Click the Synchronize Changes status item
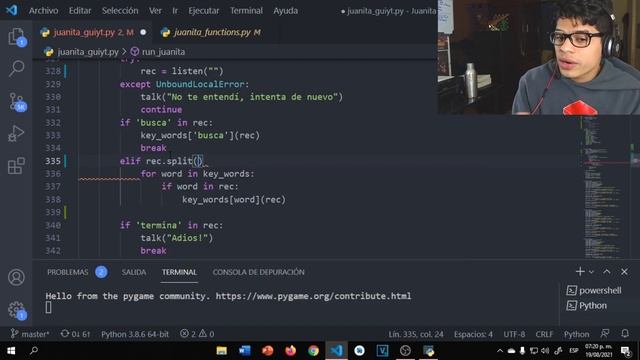Viewport: 640px width, 360px height. 75,334
